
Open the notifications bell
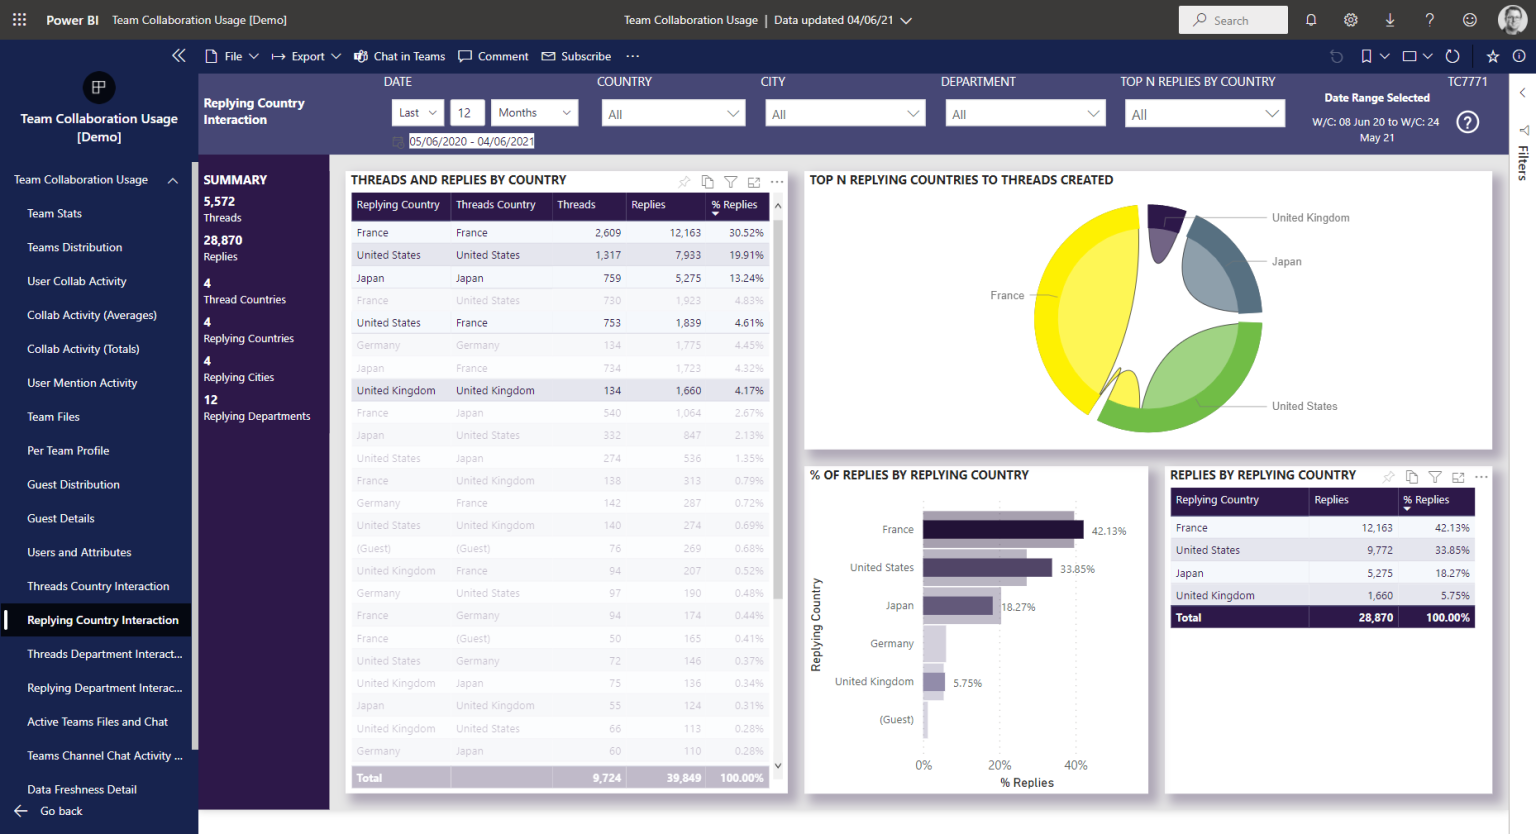click(x=1311, y=20)
